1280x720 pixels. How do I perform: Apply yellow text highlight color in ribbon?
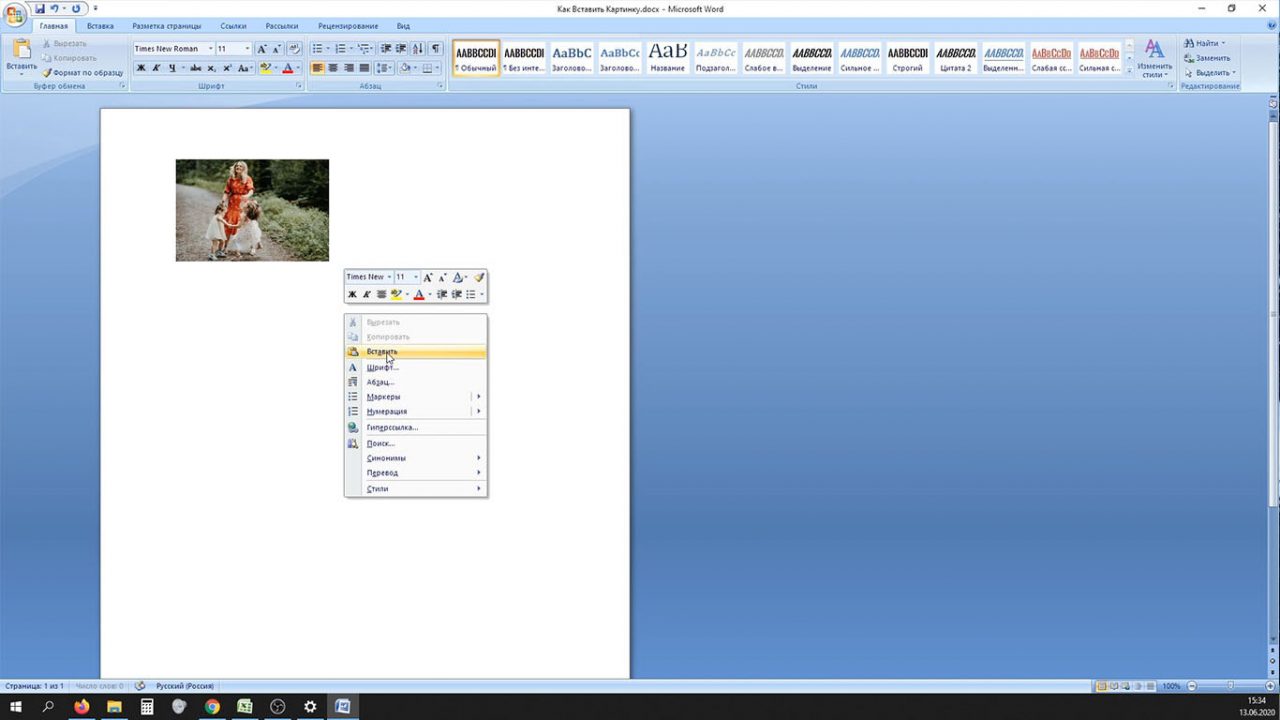(265, 68)
